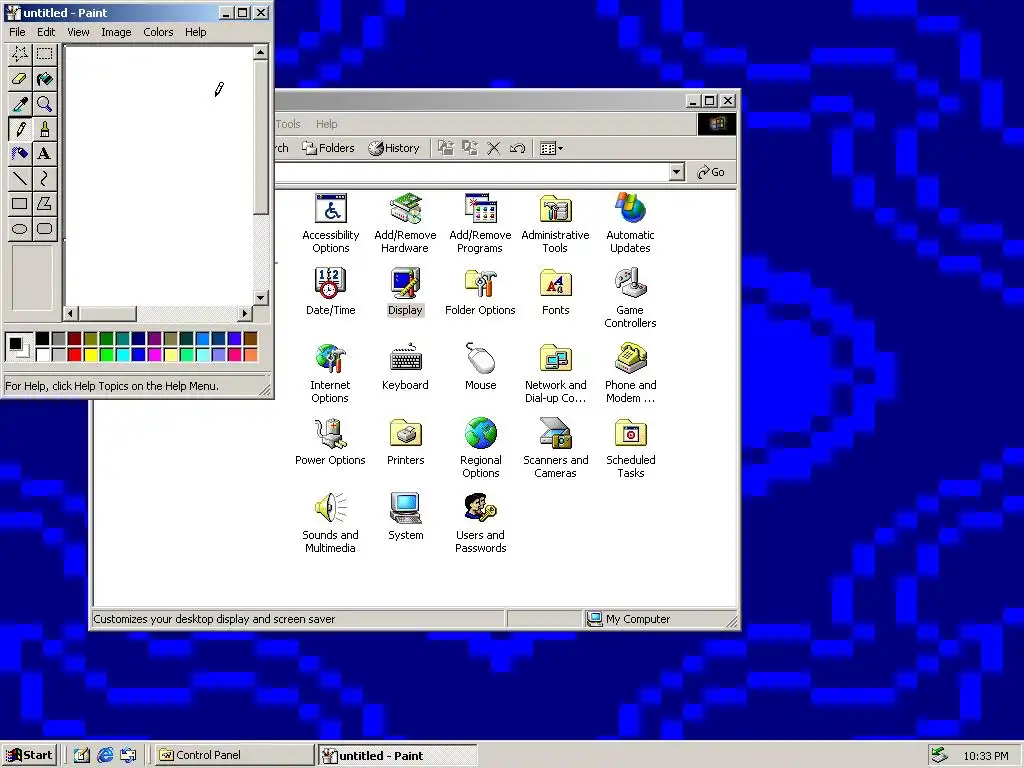Choose the Fill With Color bucket tool
The width and height of the screenshot is (1024, 768).
coord(44,79)
